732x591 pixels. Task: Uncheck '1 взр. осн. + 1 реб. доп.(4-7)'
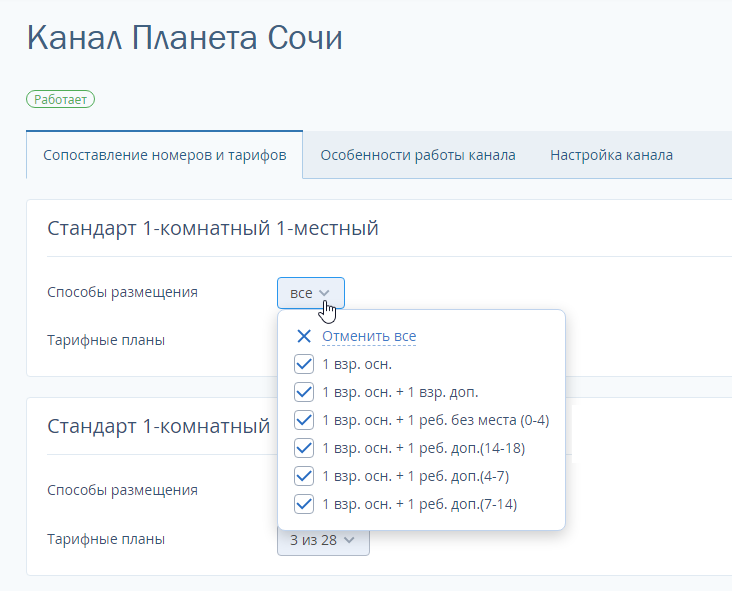coord(304,476)
